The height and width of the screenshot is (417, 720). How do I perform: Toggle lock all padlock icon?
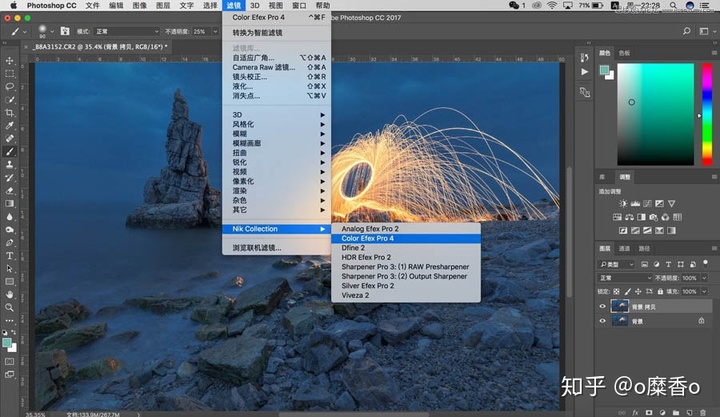pyautogui.click(x=660, y=292)
